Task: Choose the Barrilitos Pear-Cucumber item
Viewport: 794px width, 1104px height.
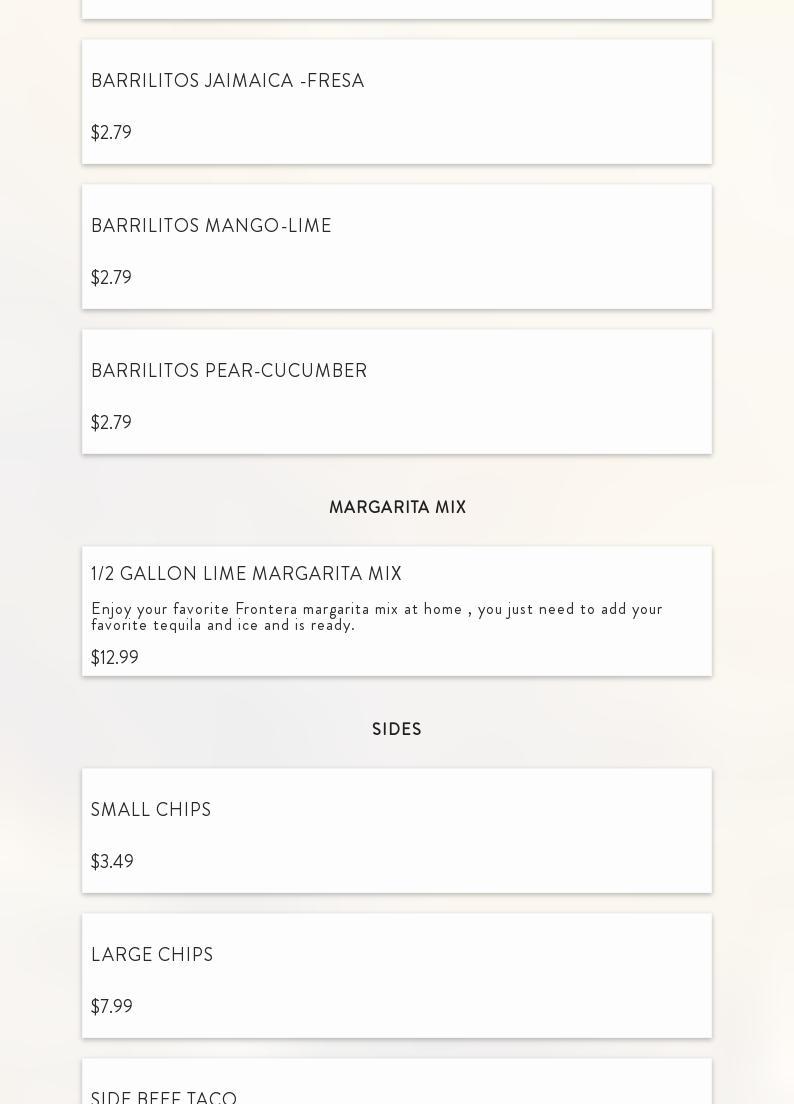Action: coord(229,371)
